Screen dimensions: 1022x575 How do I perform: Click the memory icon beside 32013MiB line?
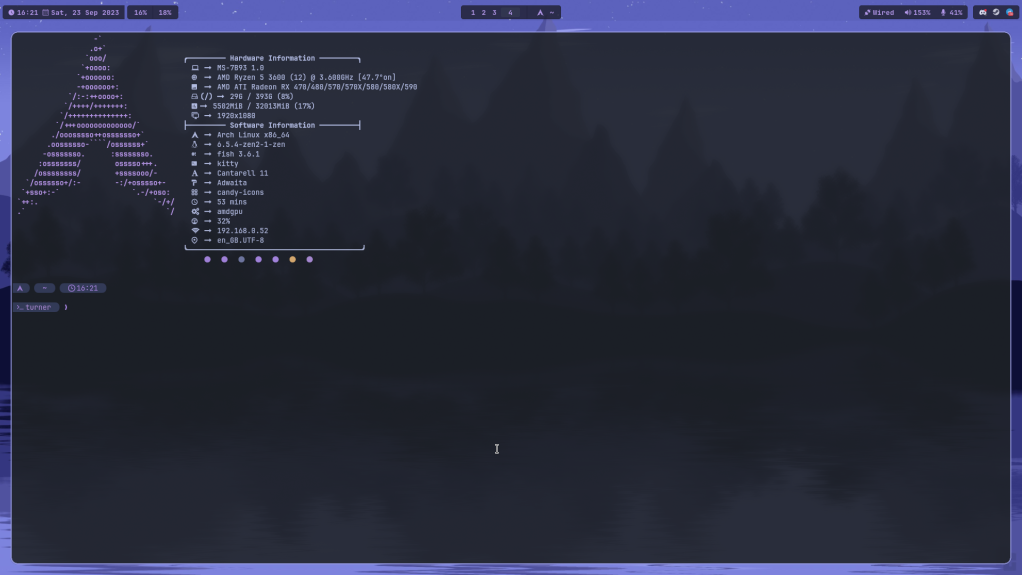click(194, 106)
